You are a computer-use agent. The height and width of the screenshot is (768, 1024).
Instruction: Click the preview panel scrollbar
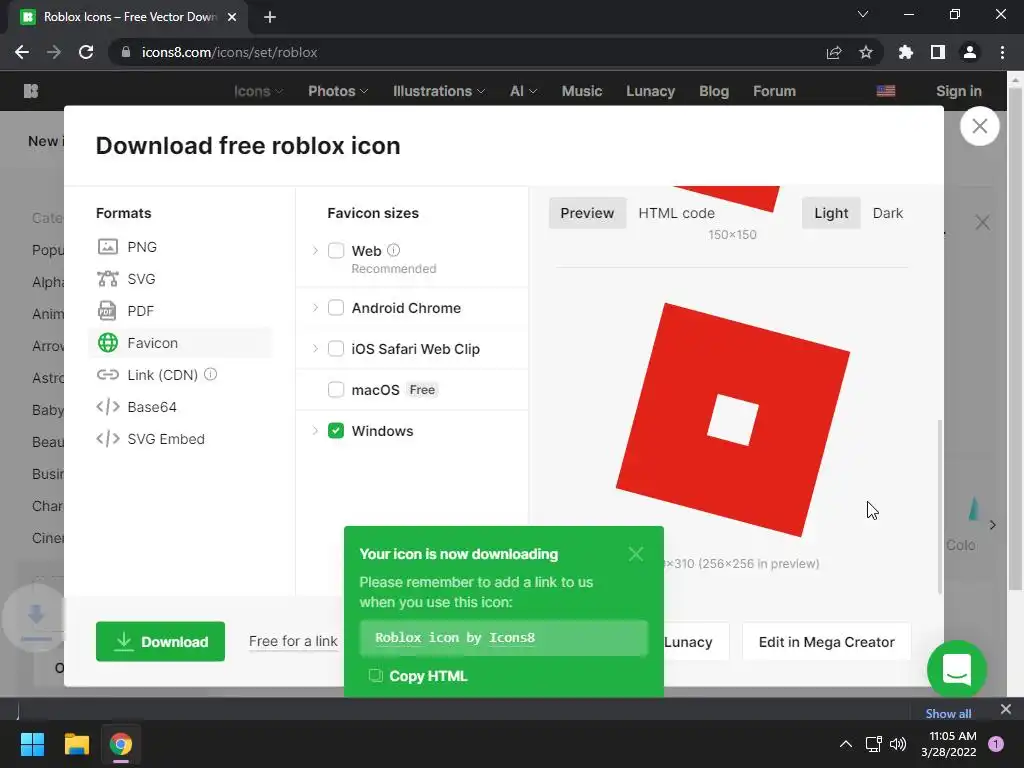pos(940,507)
